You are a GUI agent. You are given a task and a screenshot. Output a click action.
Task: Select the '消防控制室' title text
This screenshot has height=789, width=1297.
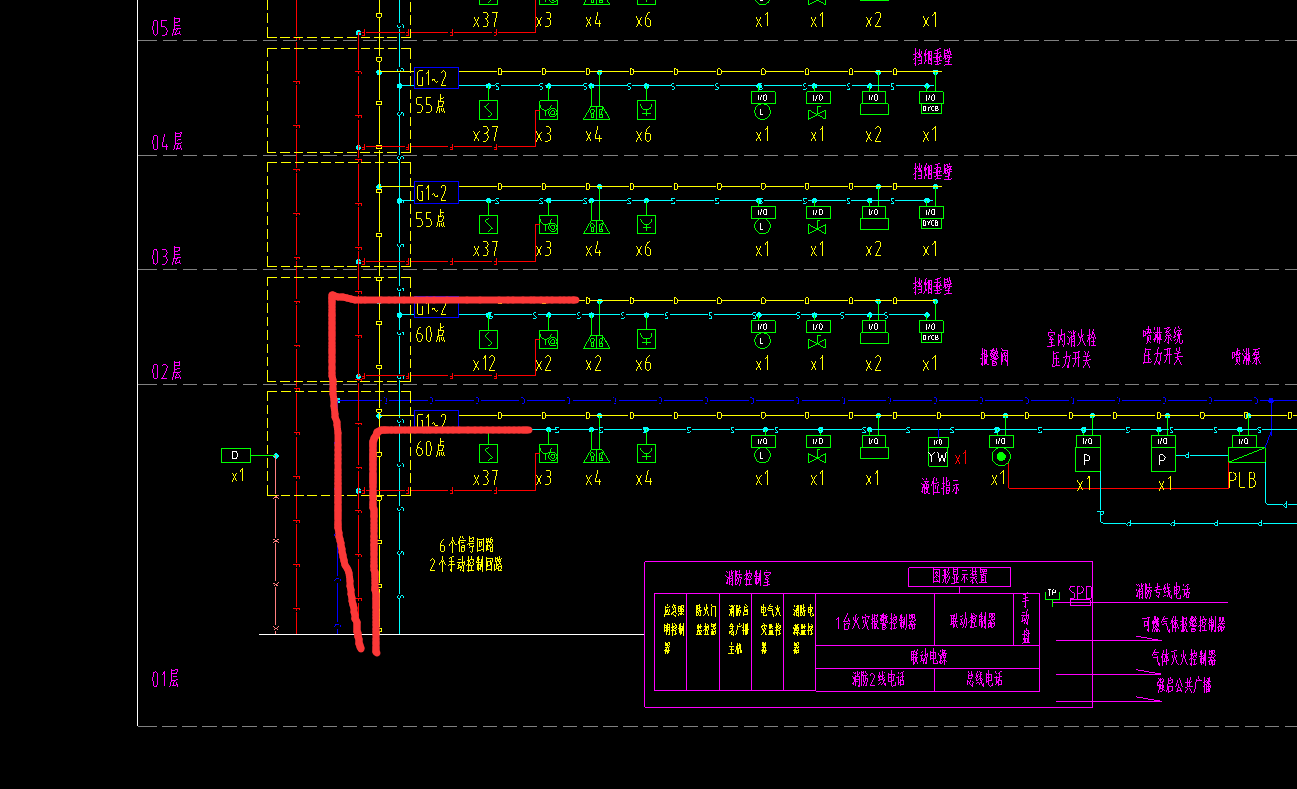click(x=748, y=579)
